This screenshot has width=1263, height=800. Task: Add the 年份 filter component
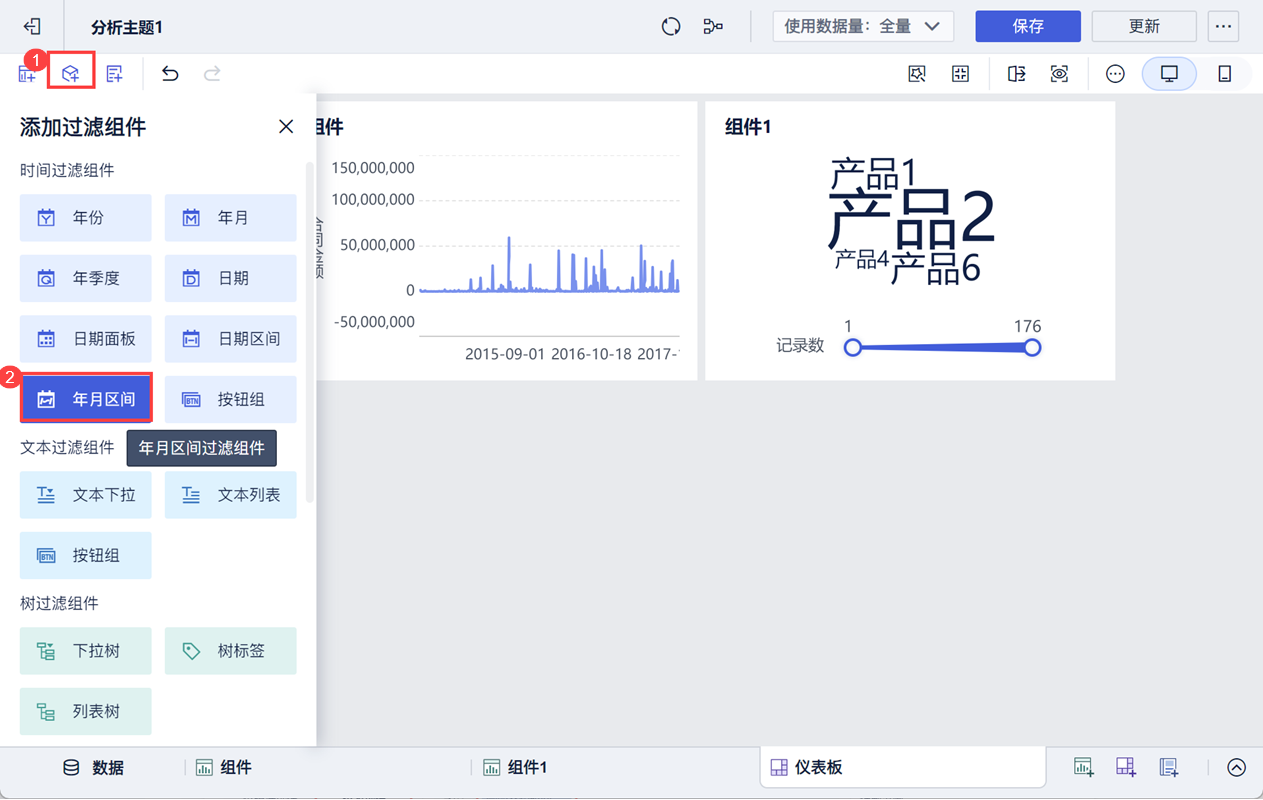point(86,218)
